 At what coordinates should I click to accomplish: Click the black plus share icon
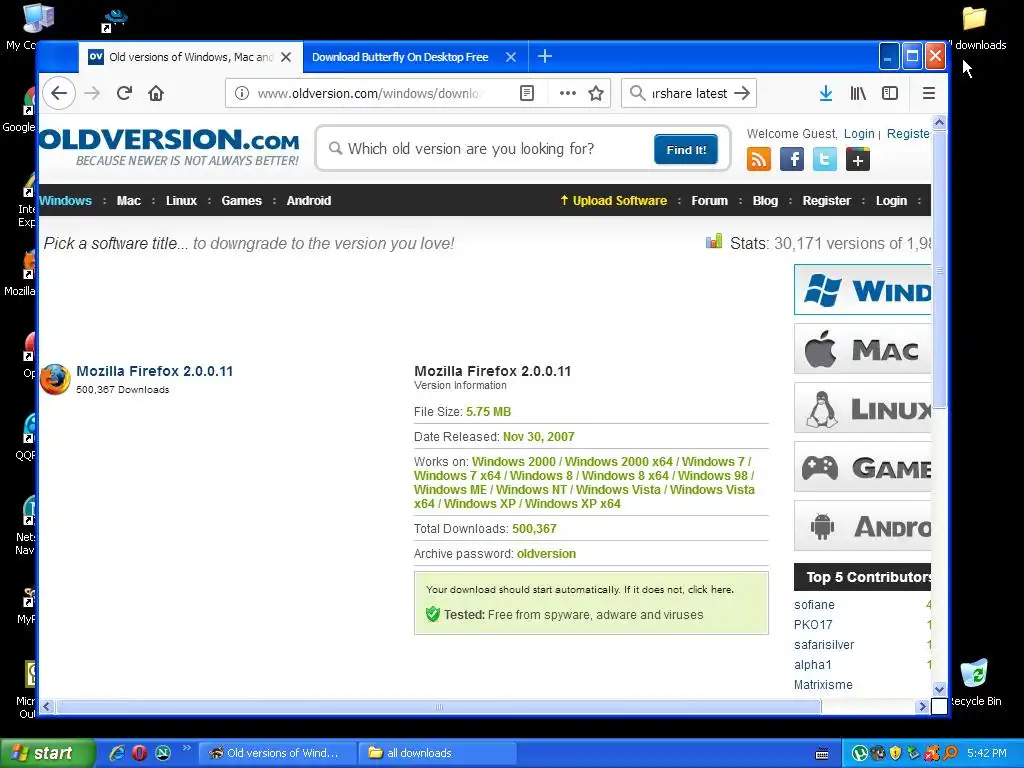tap(857, 159)
